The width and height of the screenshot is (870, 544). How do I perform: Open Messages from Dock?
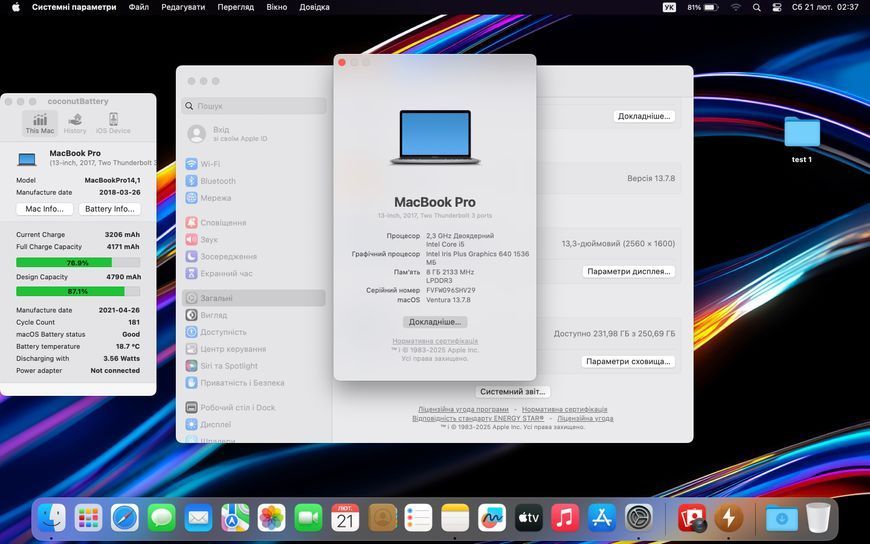(x=161, y=518)
